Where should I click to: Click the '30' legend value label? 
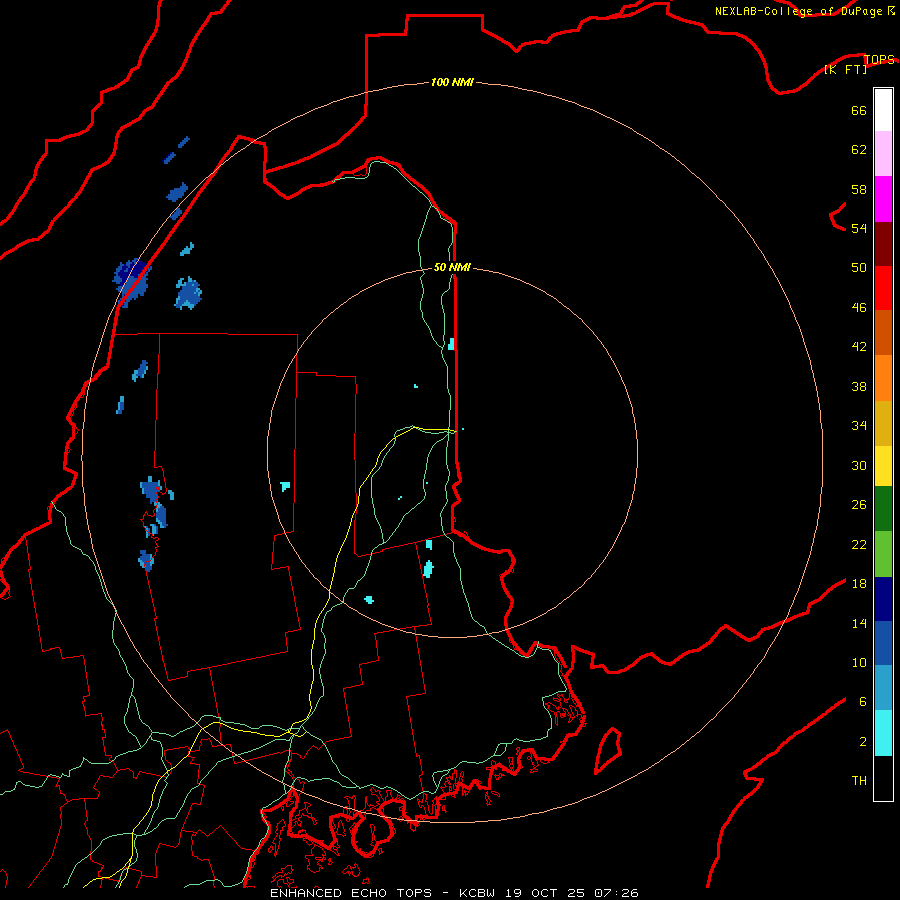[x=859, y=465]
